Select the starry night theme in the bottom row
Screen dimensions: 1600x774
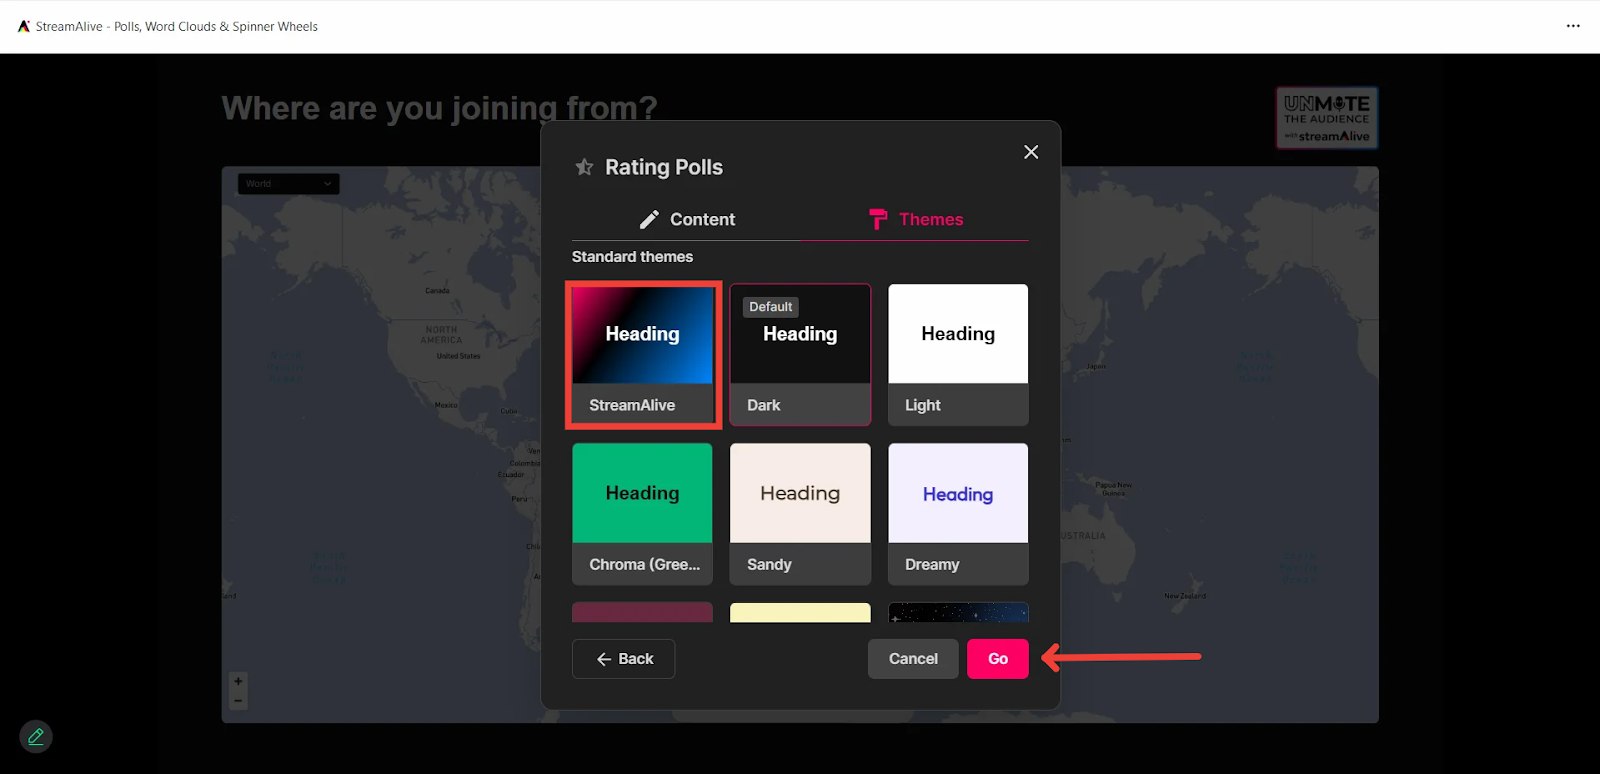[x=958, y=612]
